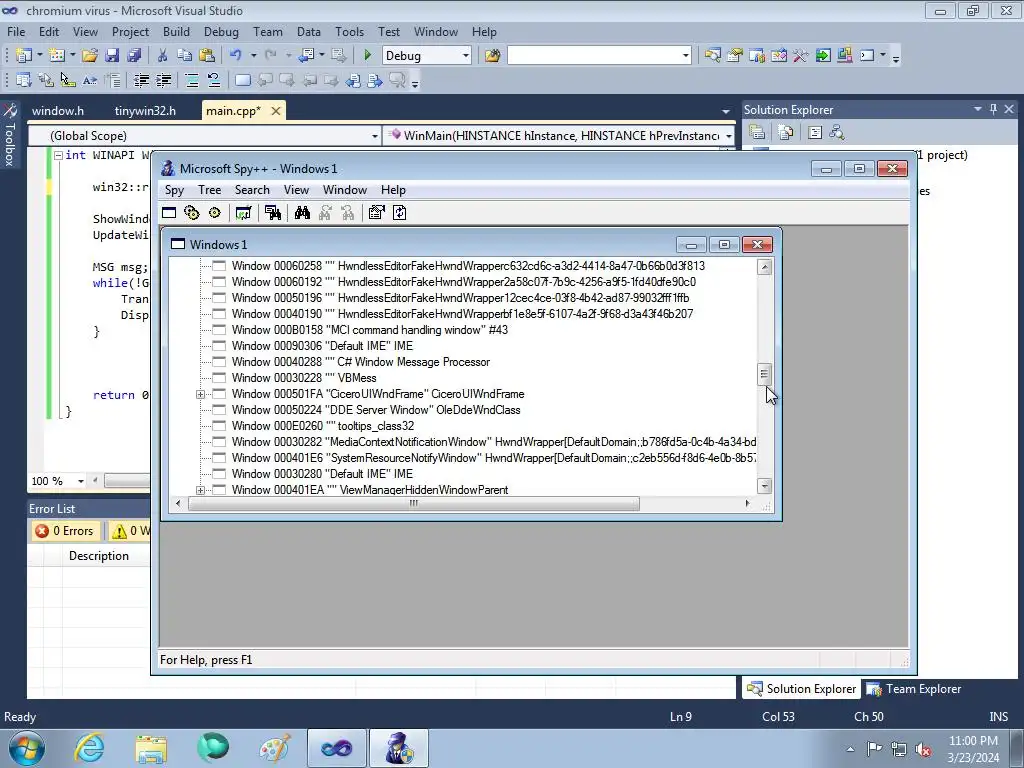Open the Debug menu in Visual Studio
This screenshot has height=768, width=1024.
point(221,32)
